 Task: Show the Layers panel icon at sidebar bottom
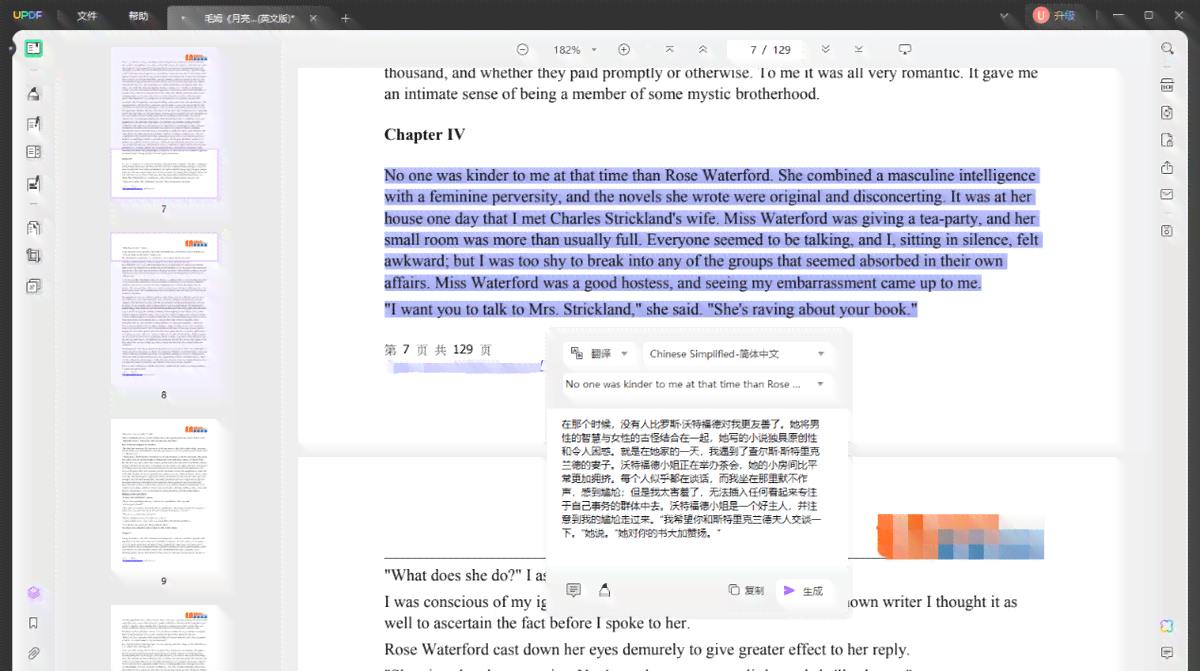[33, 593]
